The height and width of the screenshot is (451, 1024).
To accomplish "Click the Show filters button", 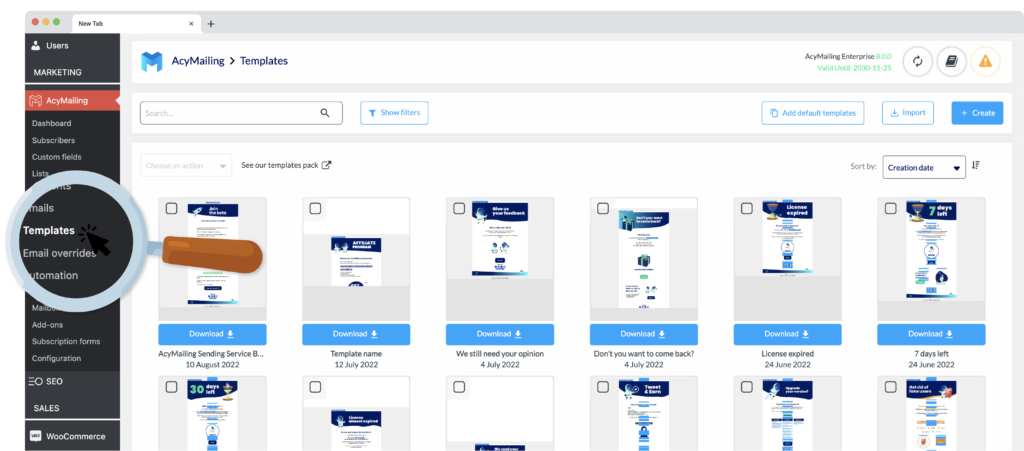I will (x=394, y=113).
